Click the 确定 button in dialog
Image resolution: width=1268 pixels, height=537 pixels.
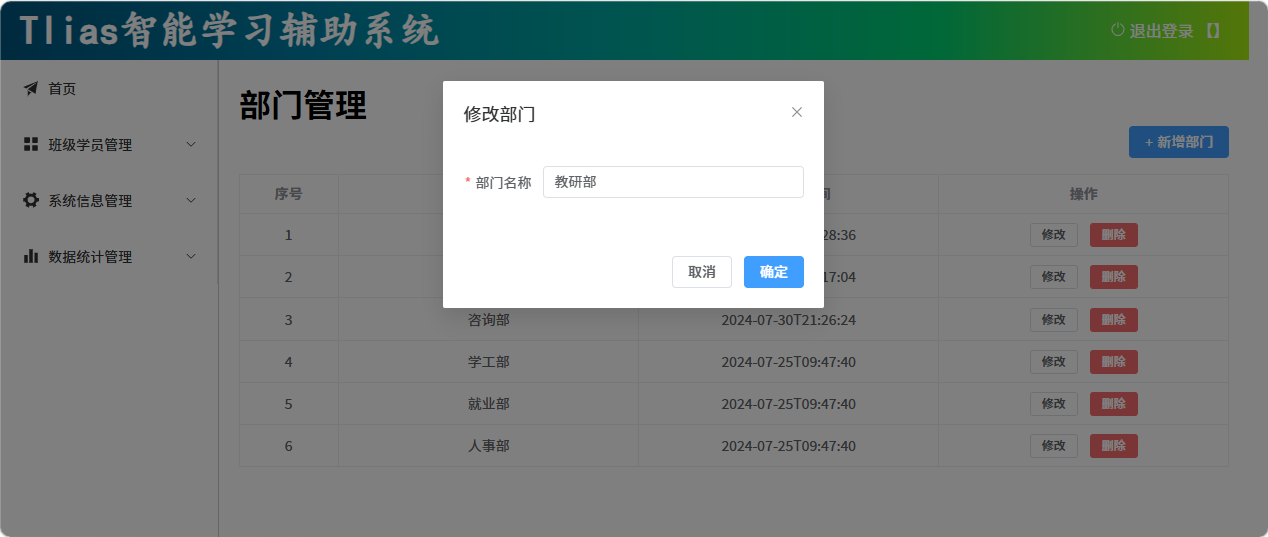click(x=774, y=272)
